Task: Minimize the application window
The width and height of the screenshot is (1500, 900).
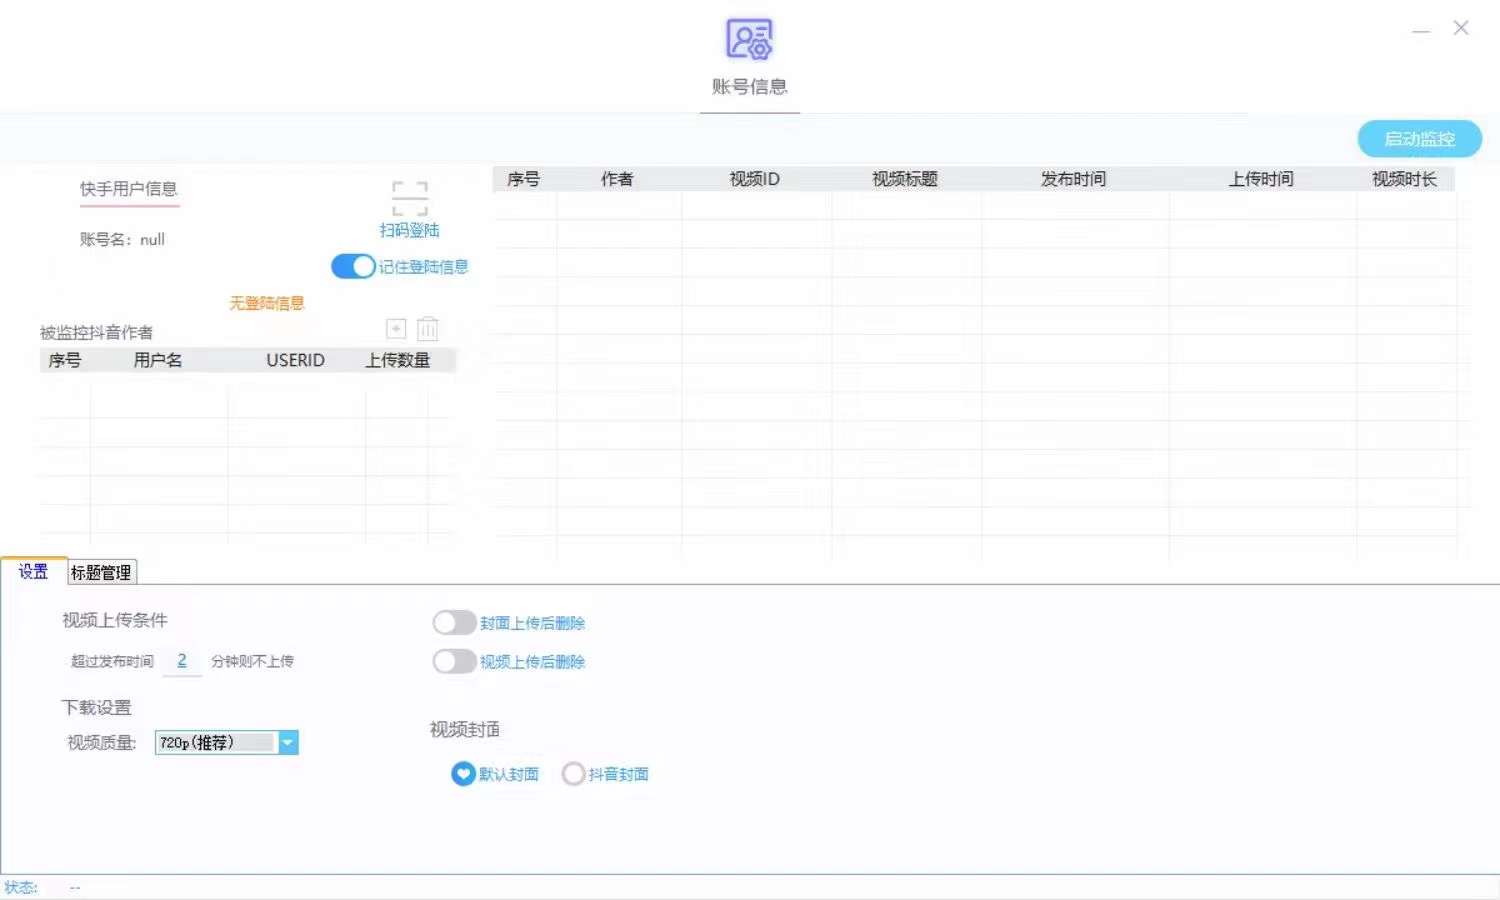Action: point(1421,30)
